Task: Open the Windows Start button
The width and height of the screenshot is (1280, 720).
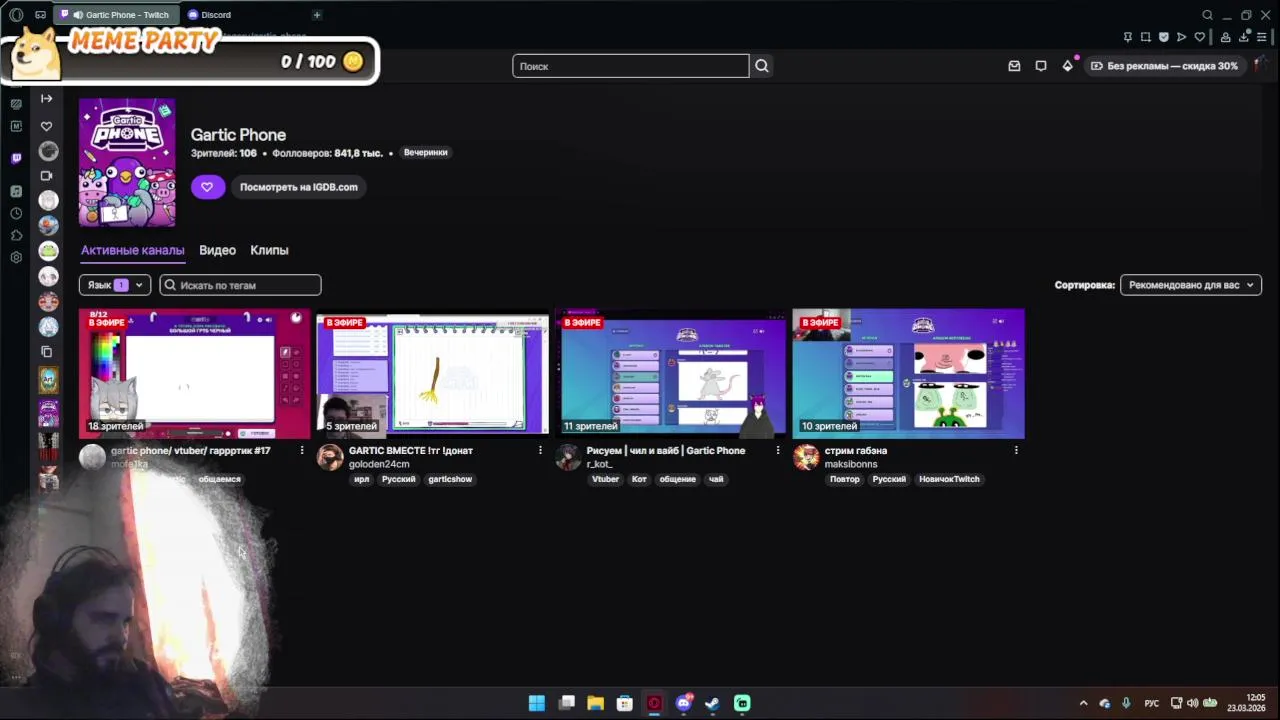Action: tap(537, 703)
